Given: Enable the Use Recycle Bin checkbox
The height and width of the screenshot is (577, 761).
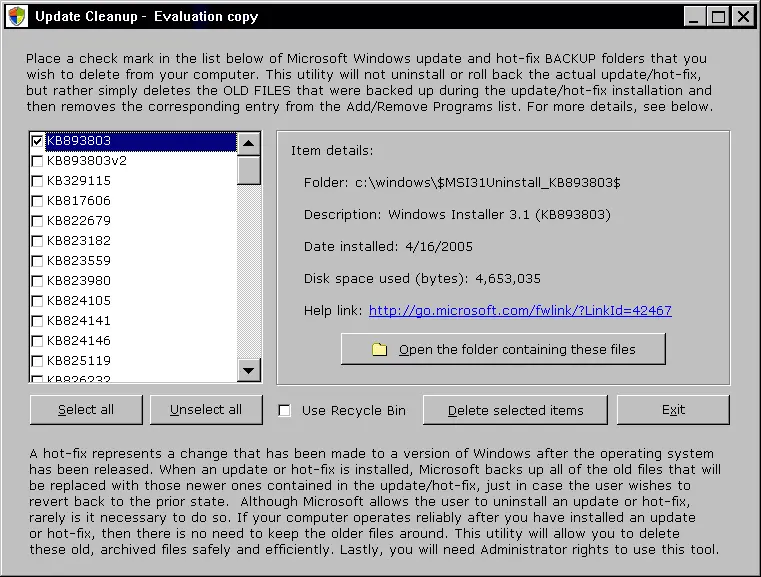Looking at the screenshot, I should point(284,411).
